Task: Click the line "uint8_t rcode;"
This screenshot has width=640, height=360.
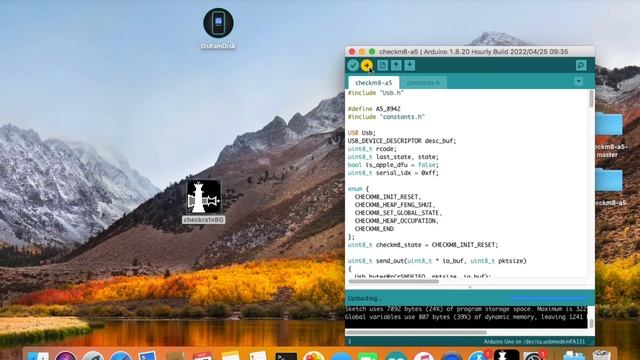Action: [x=372, y=149]
